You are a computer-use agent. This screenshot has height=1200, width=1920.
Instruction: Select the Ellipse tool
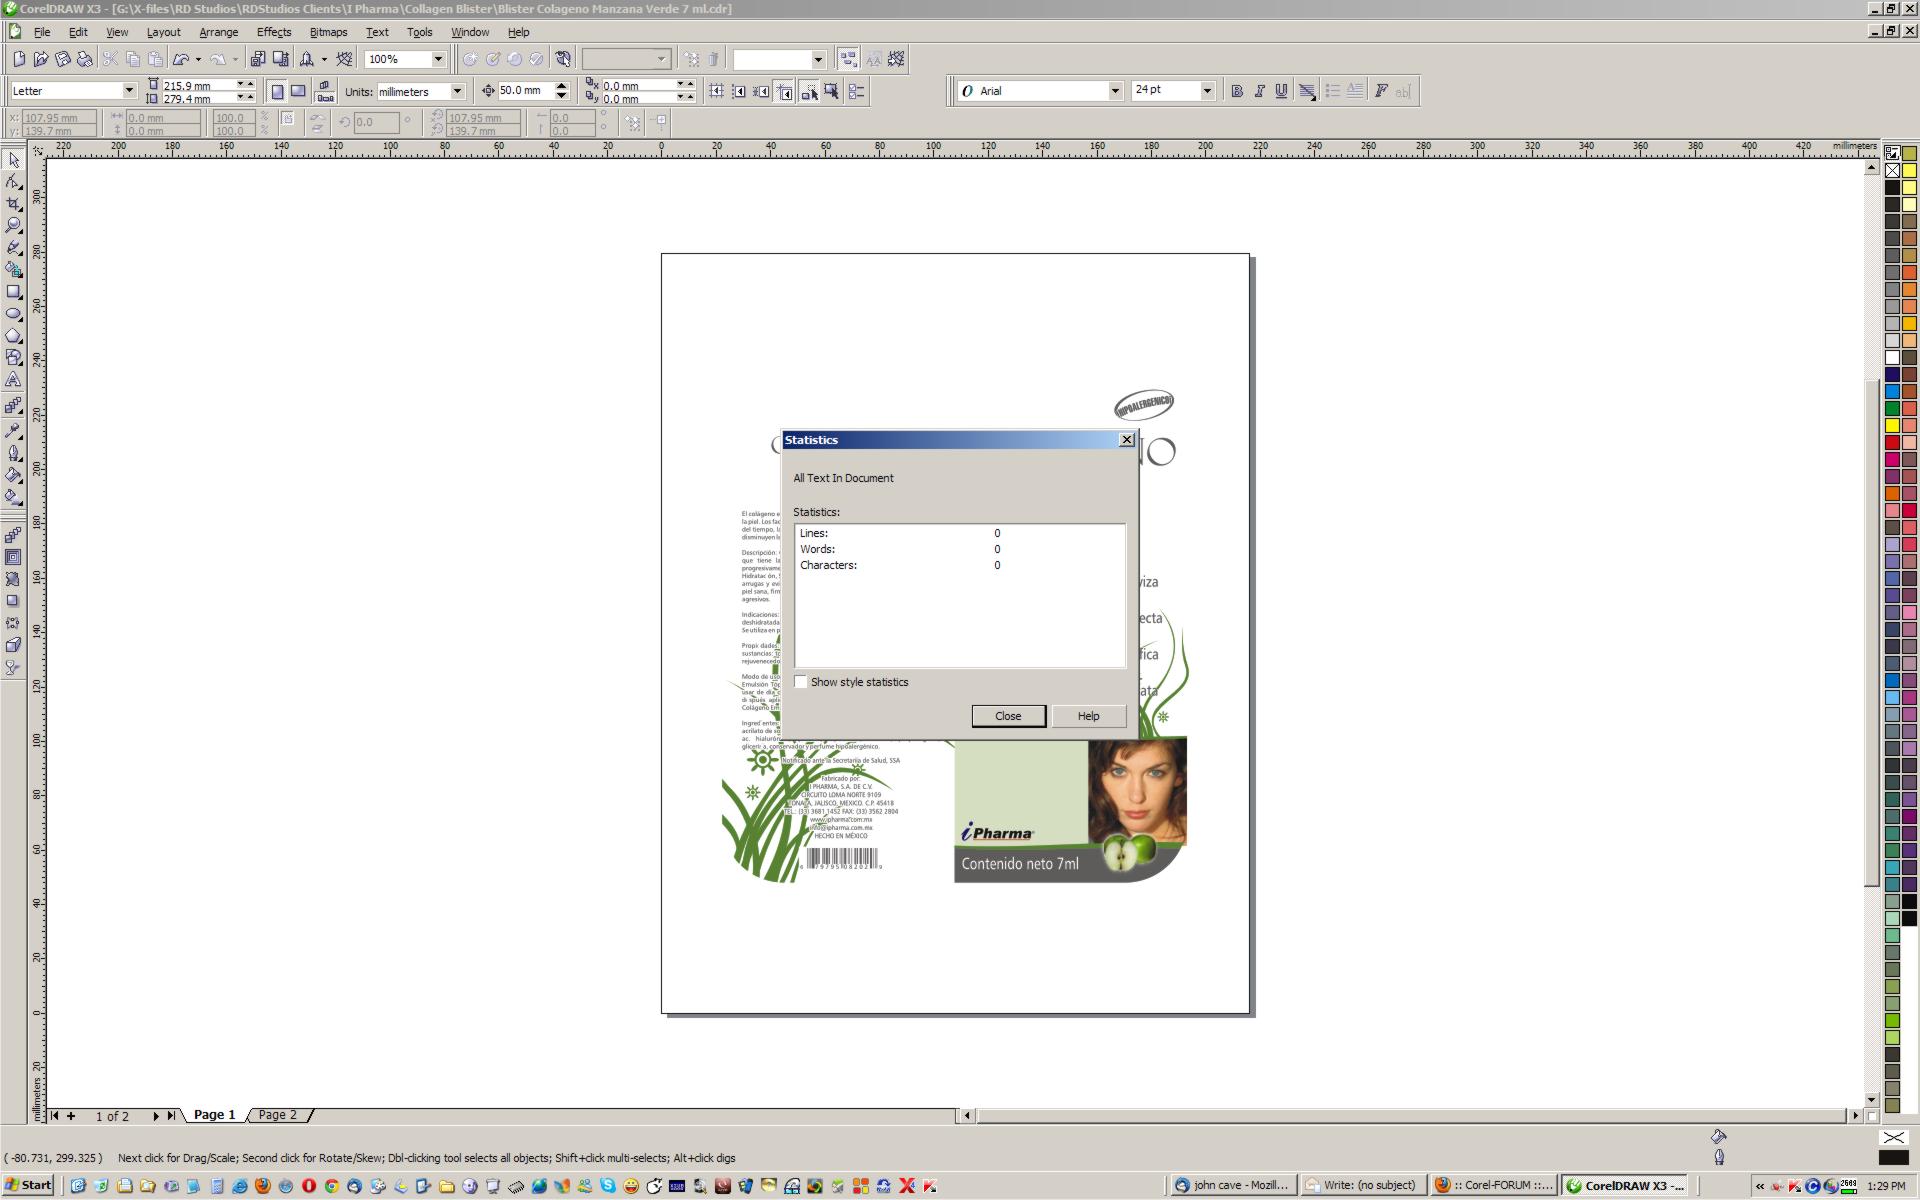click(x=13, y=314)
